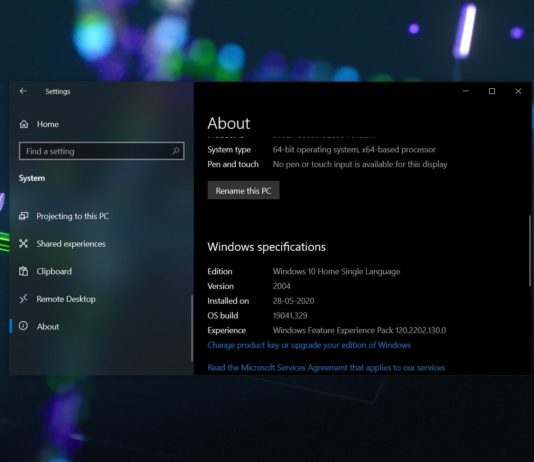Focus the Find a setting search box
The height and width of the screenshot is (462, 534).
point(101,151)
